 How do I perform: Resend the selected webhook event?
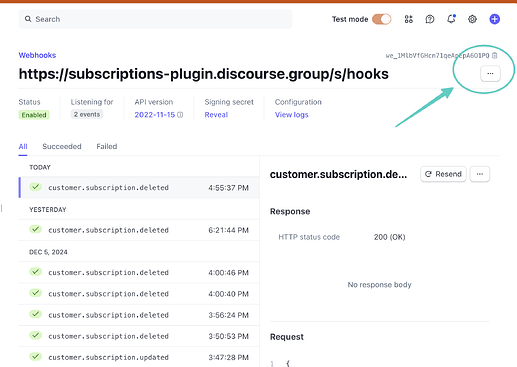443,174
